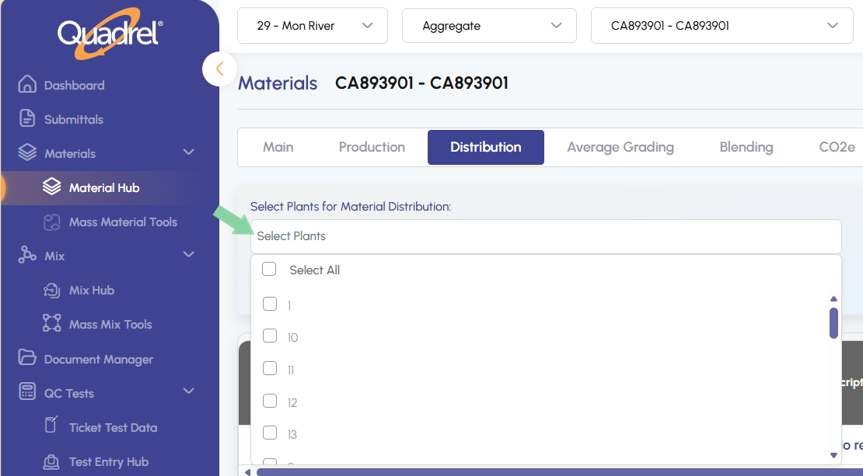Click the Mass Mix Tools icon
Screen dimensions: 863x476
[x=52, y=324]
